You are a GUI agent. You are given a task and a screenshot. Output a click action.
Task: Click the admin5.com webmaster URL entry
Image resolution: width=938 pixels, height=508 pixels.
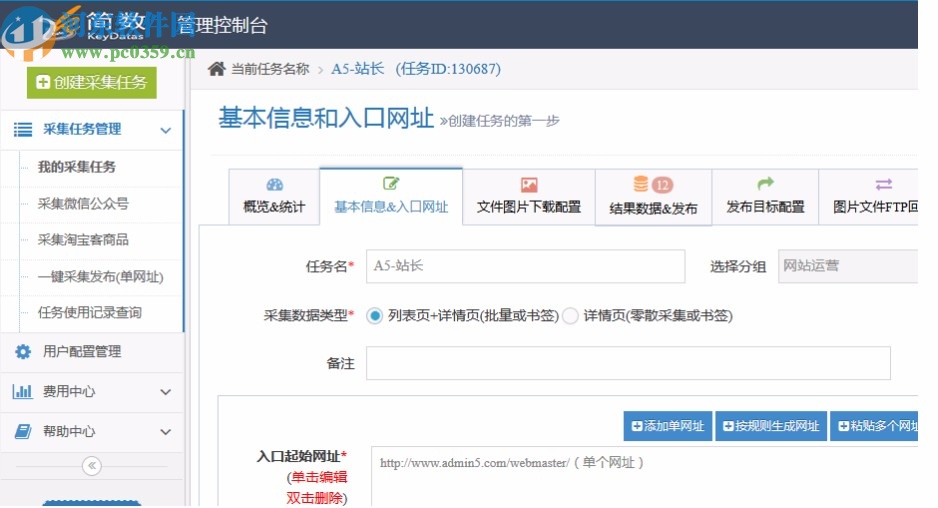pyautogui.click(x=511, y=463)
